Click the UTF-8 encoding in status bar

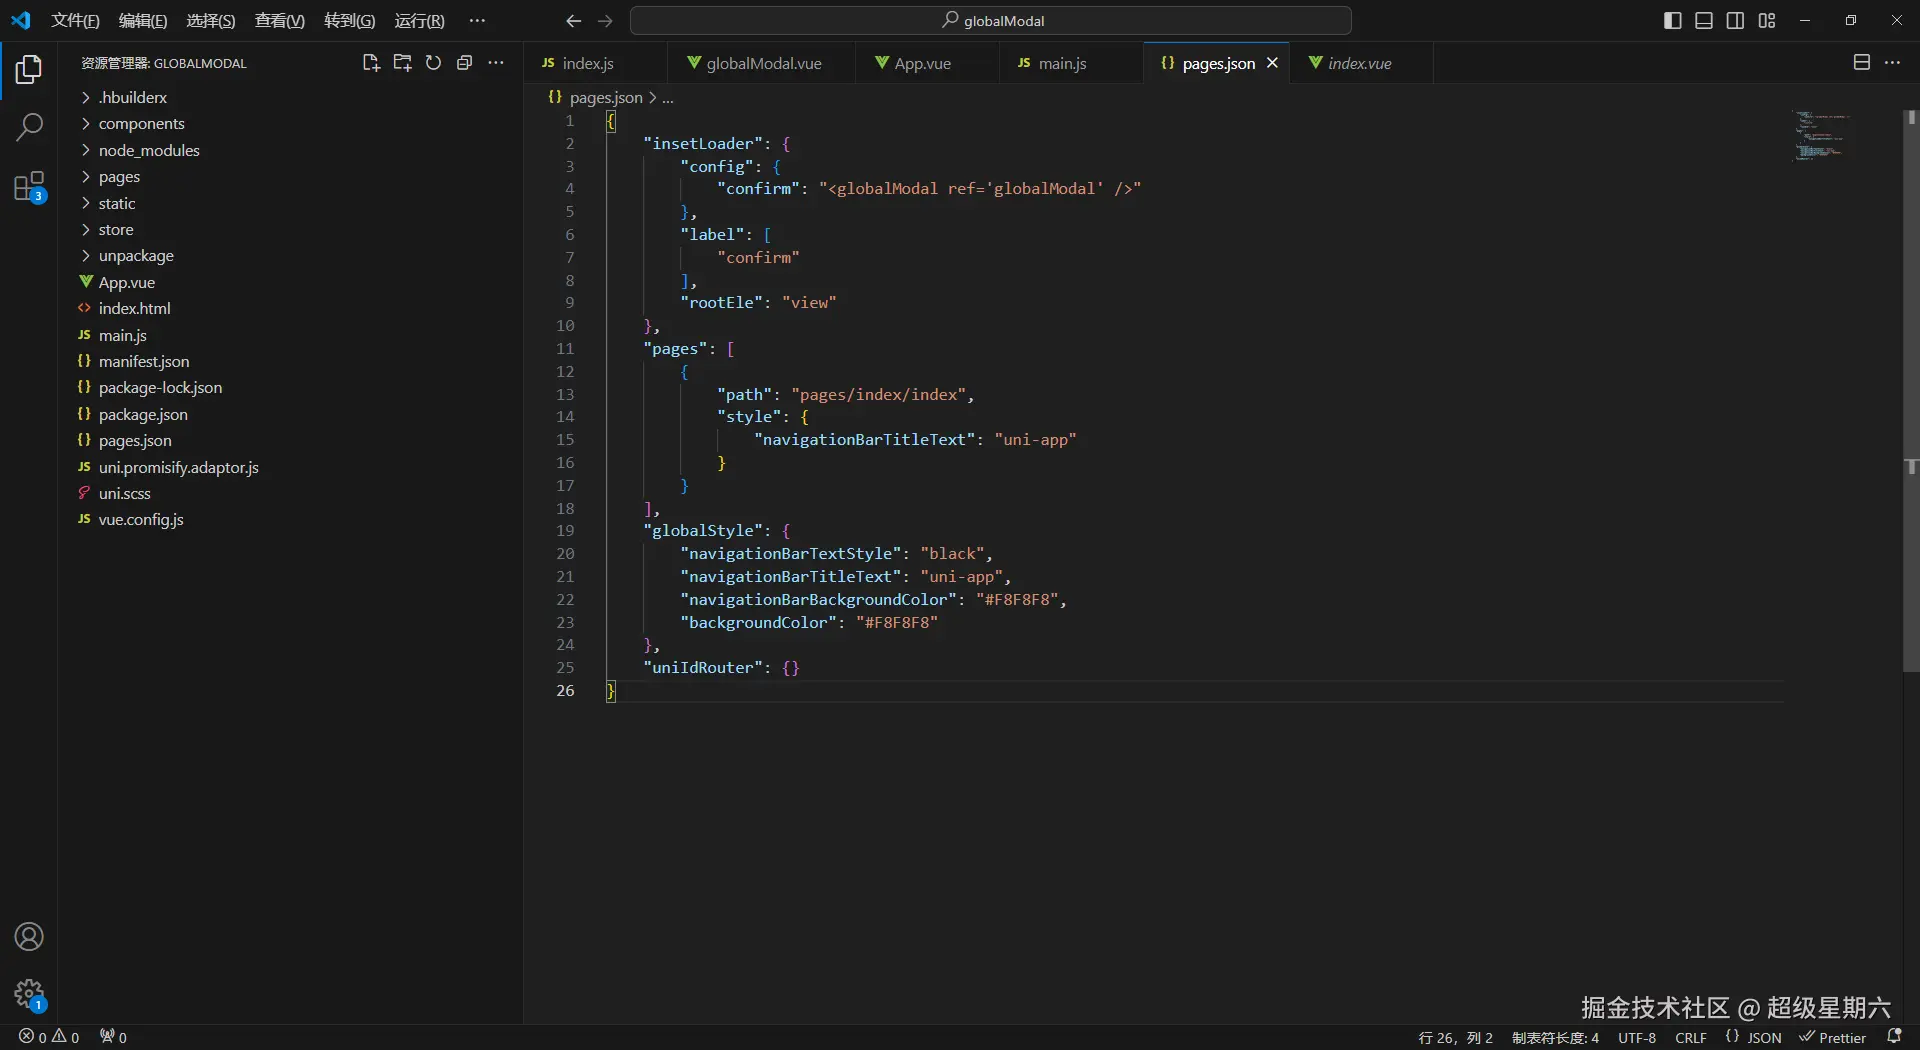coord(1637,1038)
